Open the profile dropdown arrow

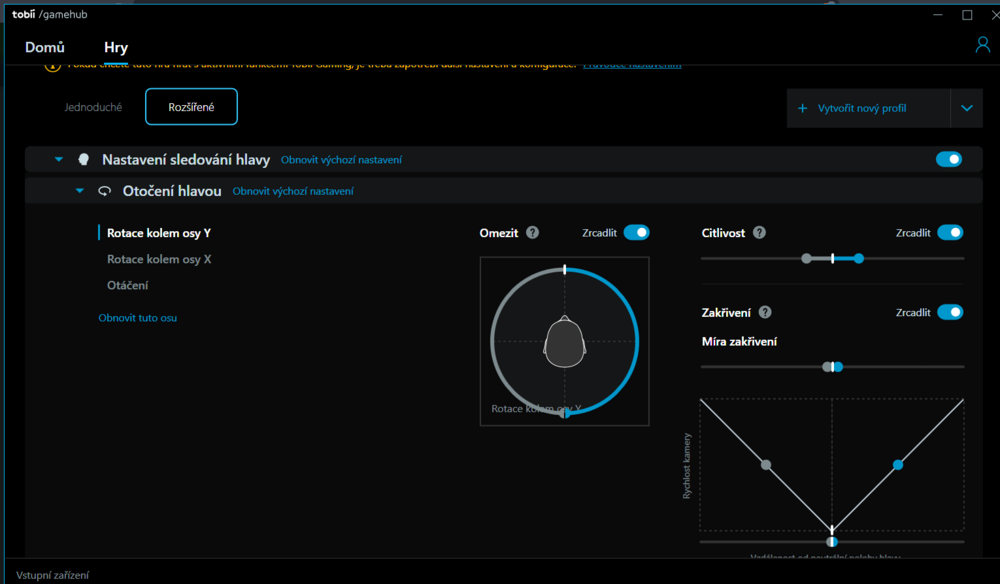[966, 108]
